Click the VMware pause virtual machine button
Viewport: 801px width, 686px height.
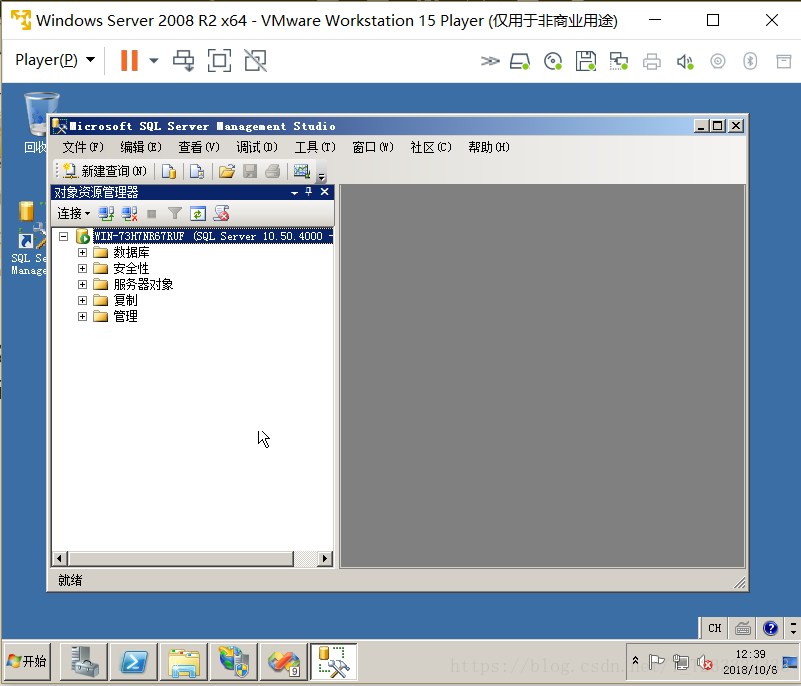[129, 60]
